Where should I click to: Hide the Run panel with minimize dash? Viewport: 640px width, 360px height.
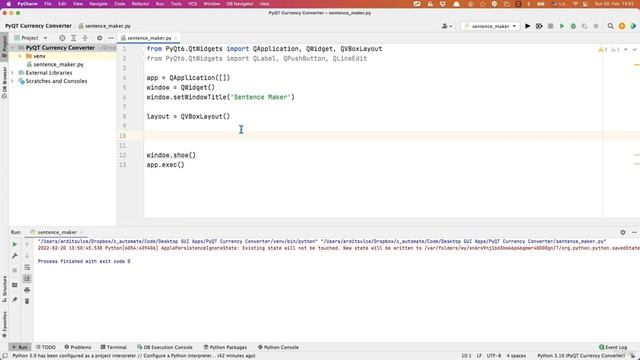pos(634,232)
